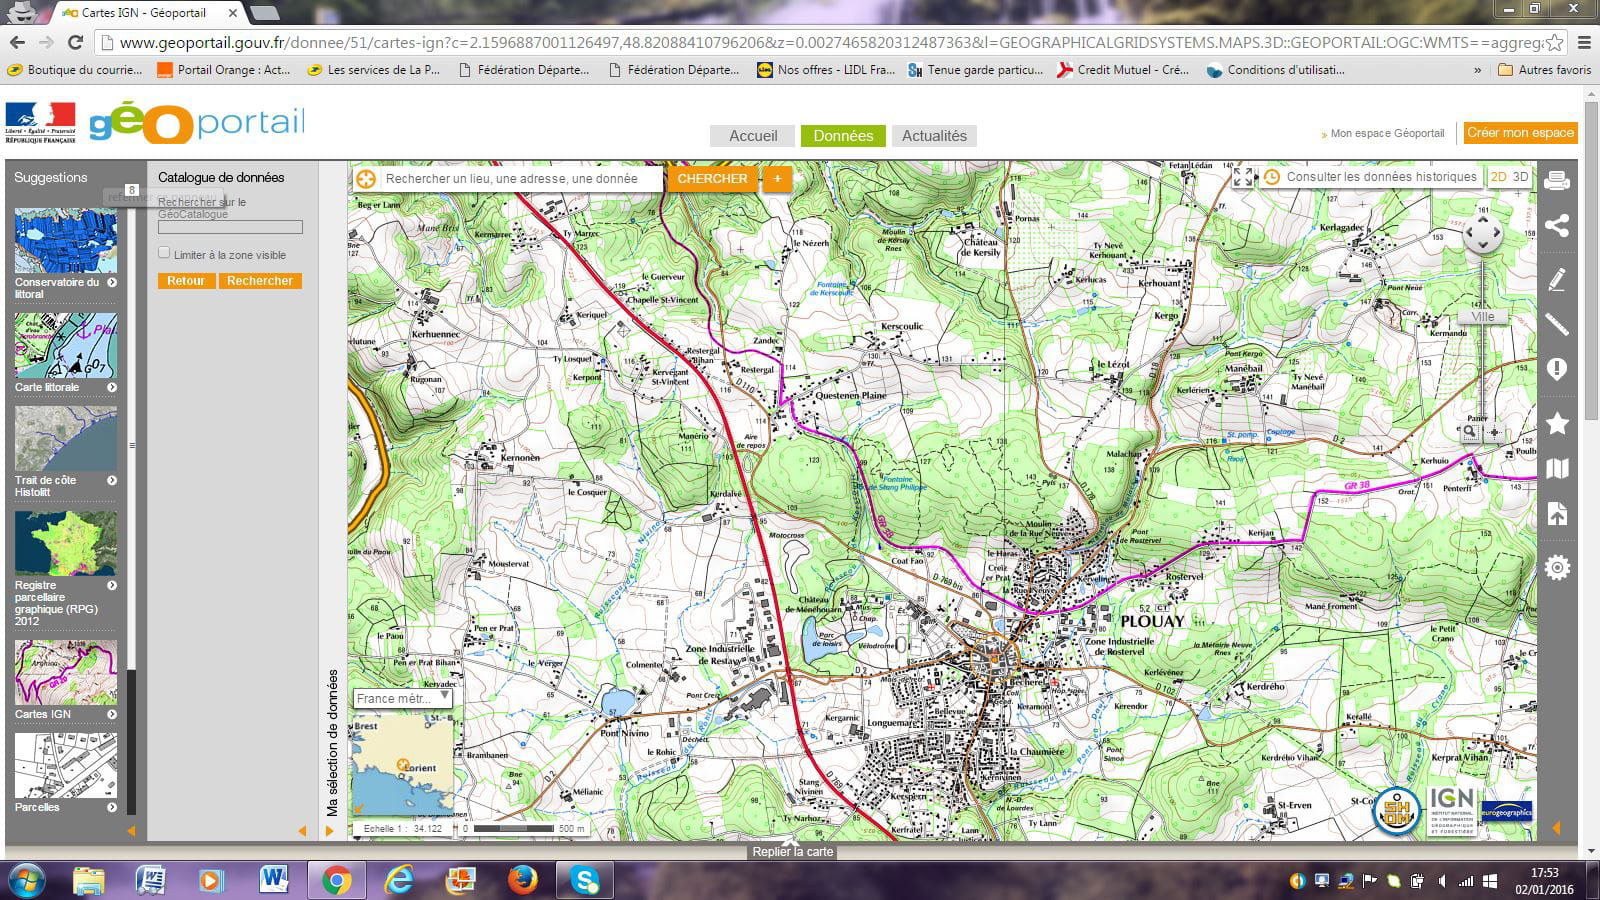Select the pencil annotation tool
Viewport: 1600px width, 900px height.
(1557, 279)
